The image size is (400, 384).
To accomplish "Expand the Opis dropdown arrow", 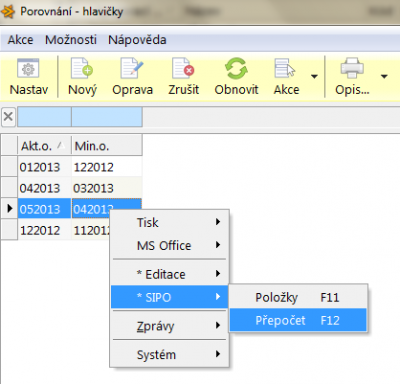I will pyautogui.click(x=384, y=77).
